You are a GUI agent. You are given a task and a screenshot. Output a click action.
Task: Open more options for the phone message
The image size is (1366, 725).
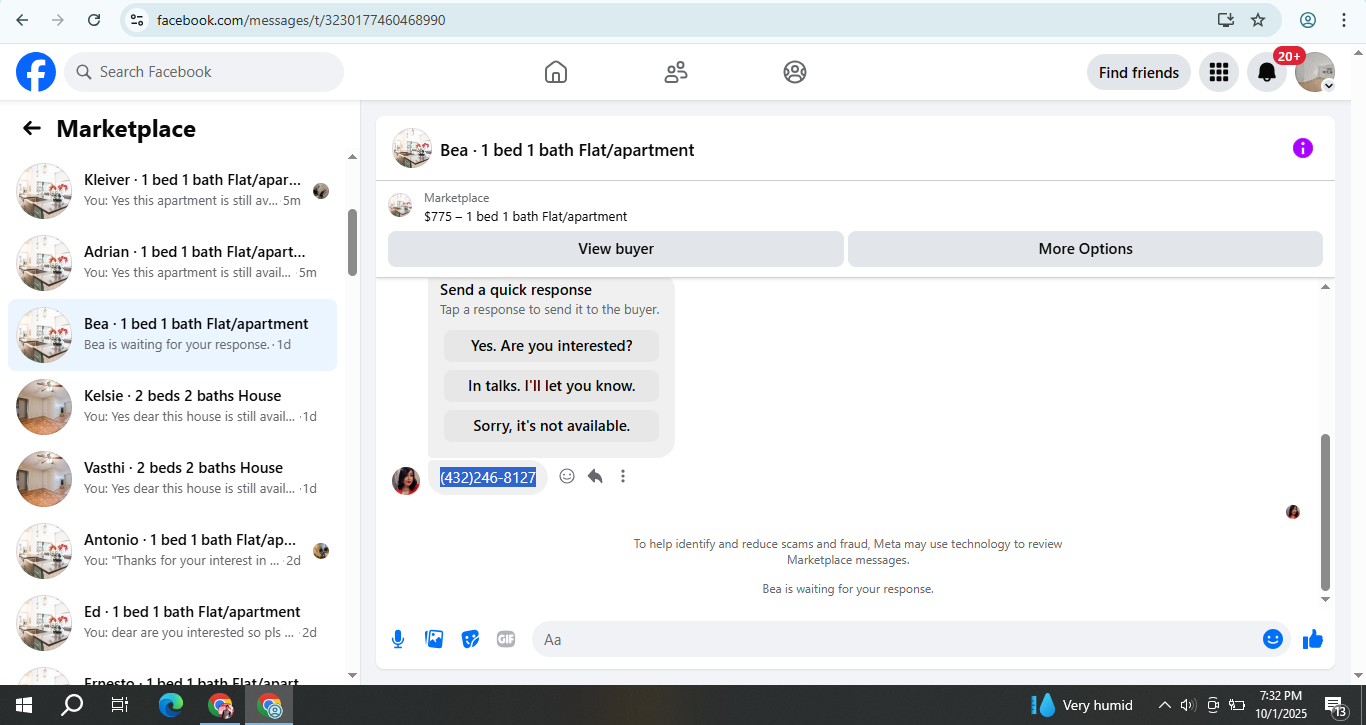[x=623, y=476]
